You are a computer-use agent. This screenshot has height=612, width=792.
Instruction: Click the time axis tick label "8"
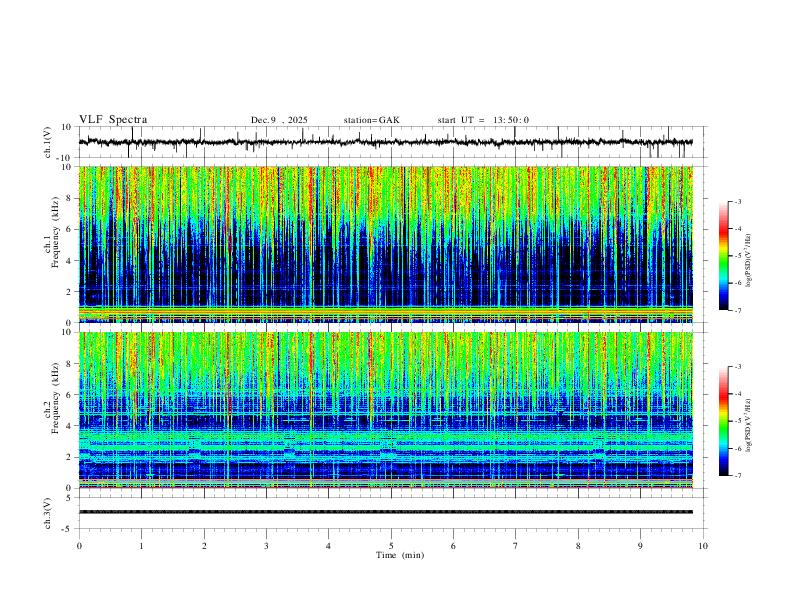pyautogui.click(x=578, y=546)
